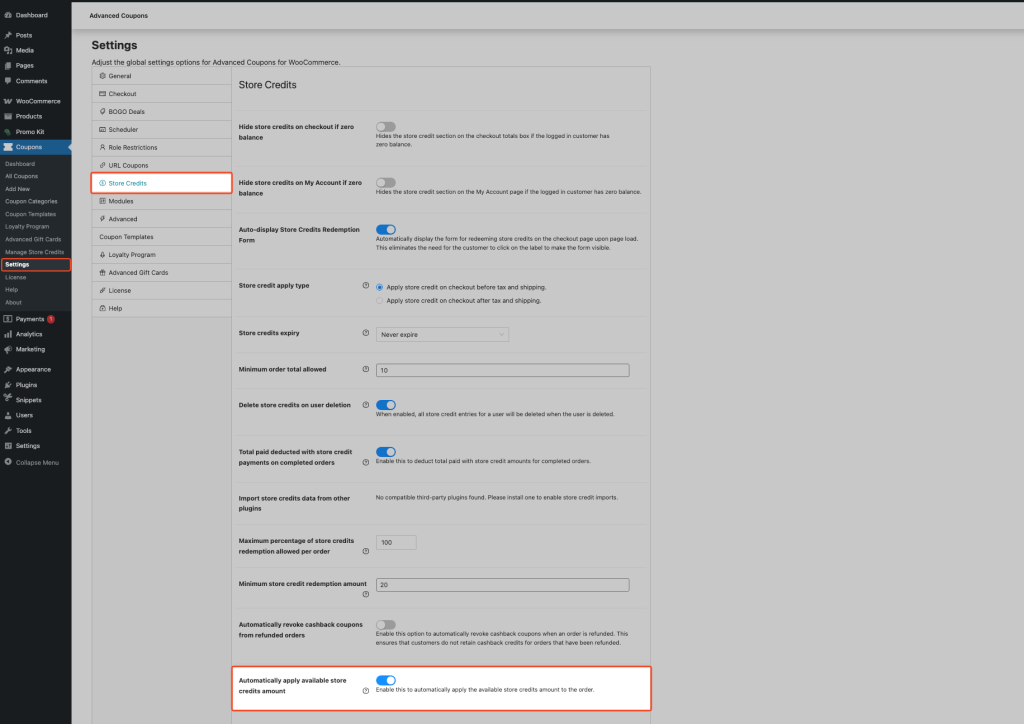
Task: Open the BOGO Deals settings tab
Action: click(x=161, y=112)
